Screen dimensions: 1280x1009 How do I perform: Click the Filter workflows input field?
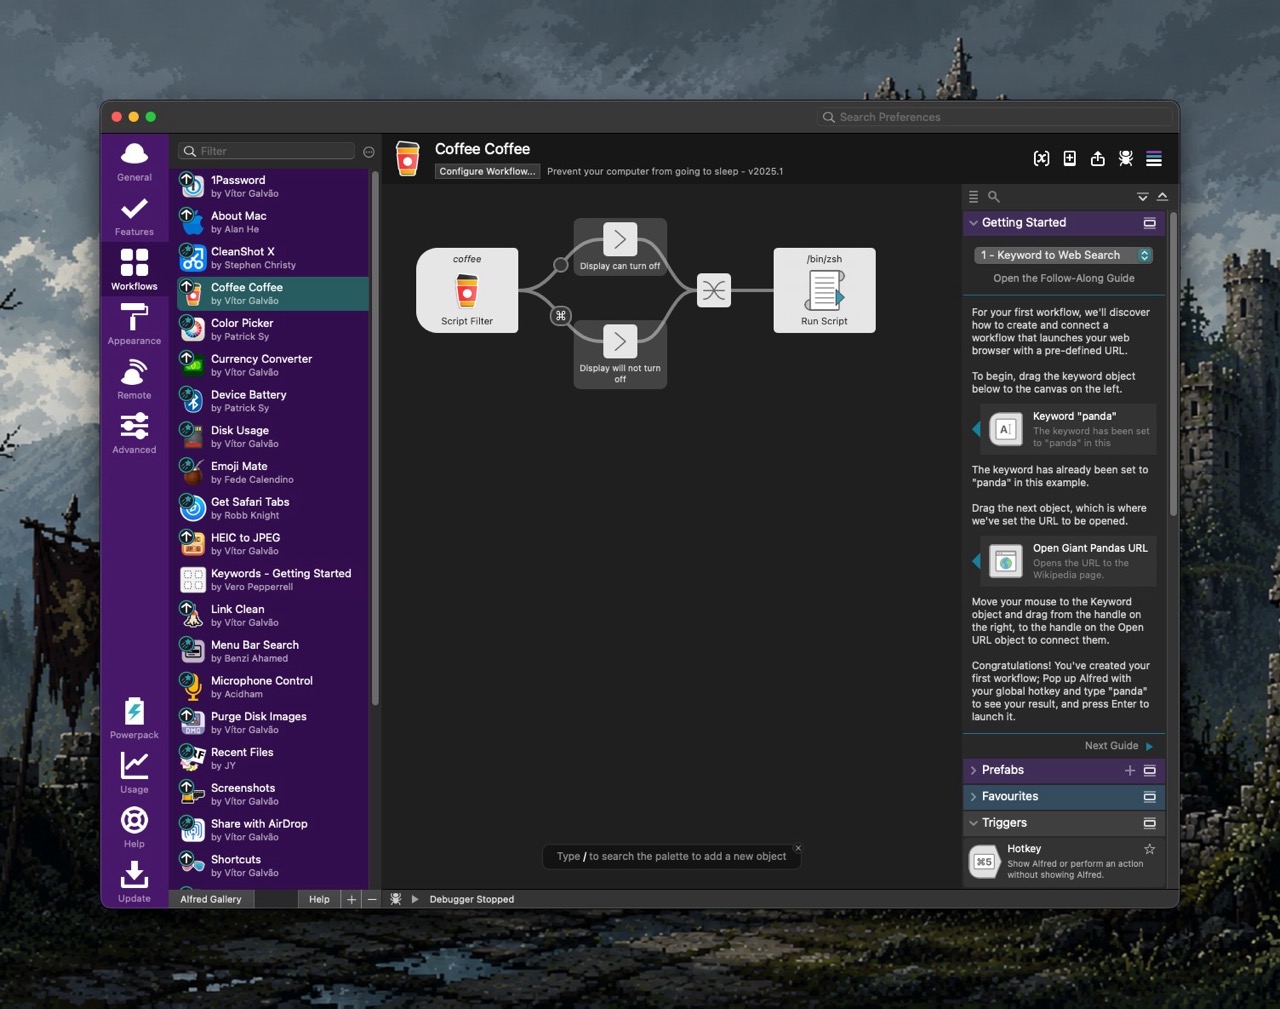pos(267,151)
